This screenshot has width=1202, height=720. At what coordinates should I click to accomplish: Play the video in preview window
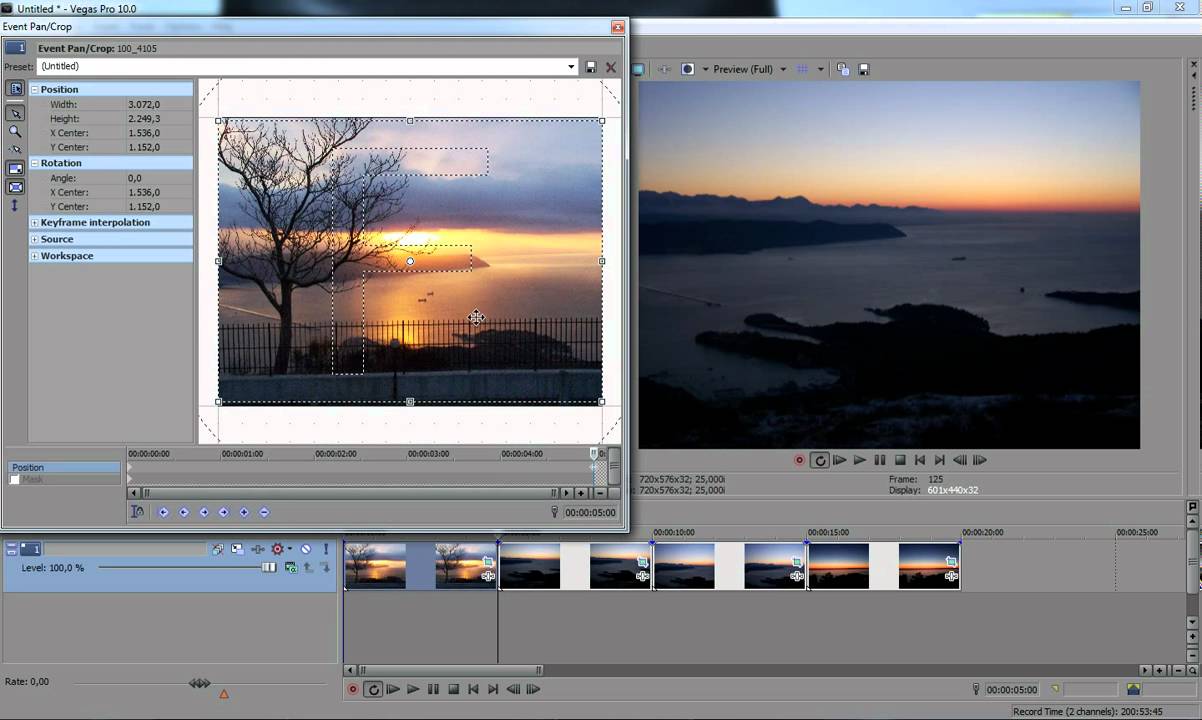(859, 460)
